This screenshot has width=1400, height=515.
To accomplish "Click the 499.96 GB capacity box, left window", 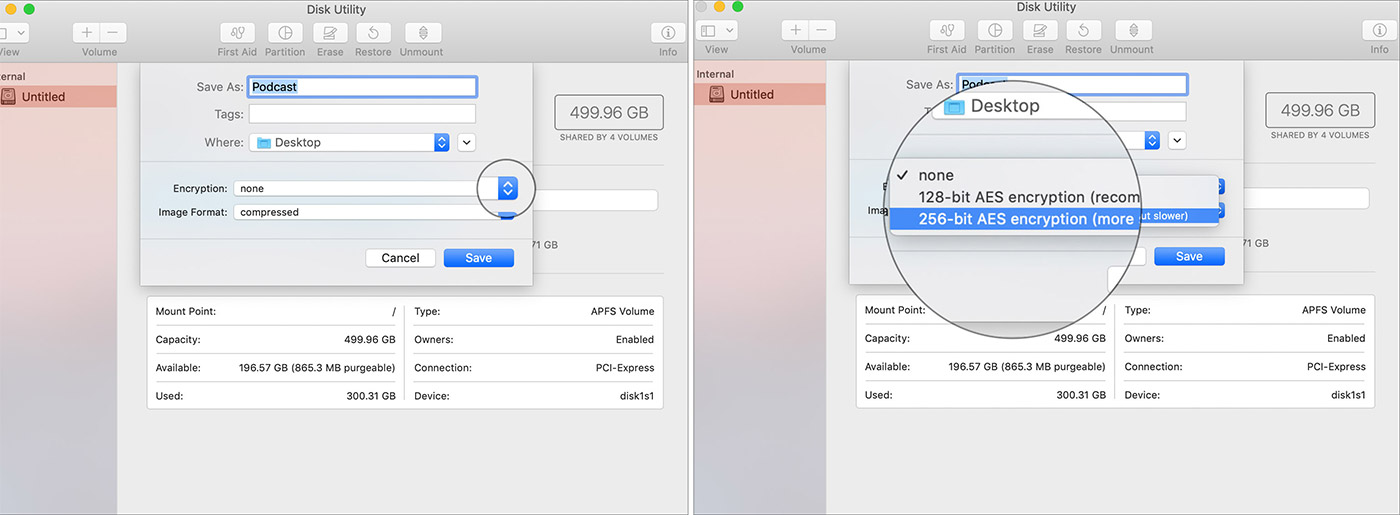I will click(609, 112).
